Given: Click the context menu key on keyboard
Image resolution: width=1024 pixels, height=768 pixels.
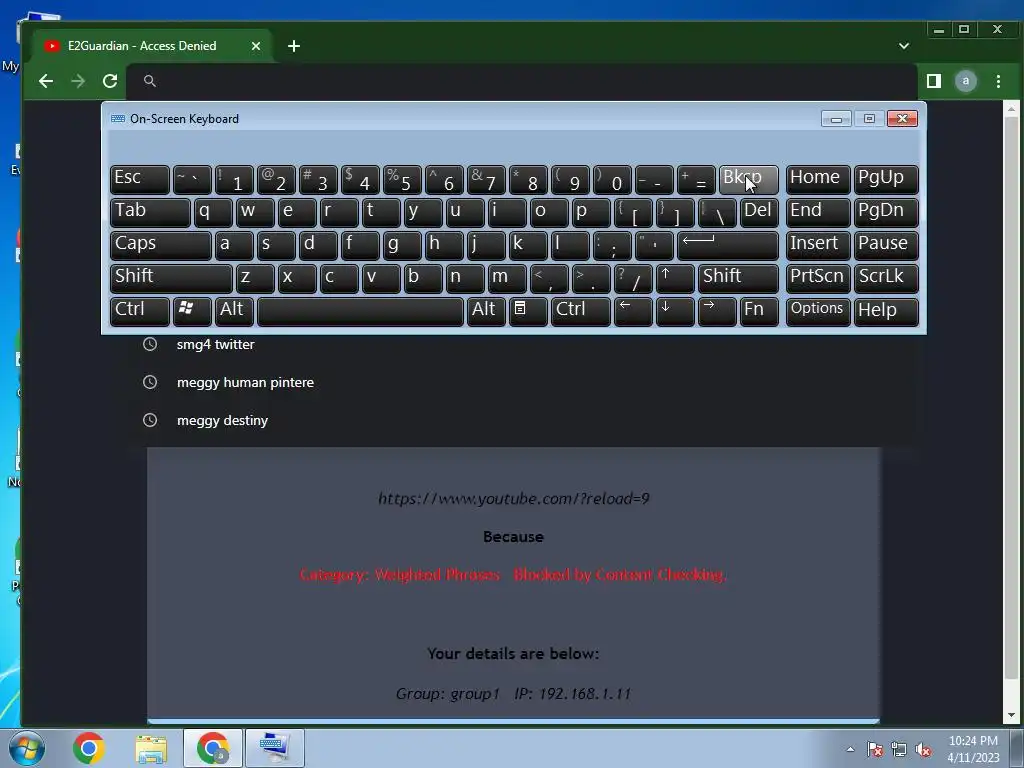Looking at the screenshot, I should point(528,312).
